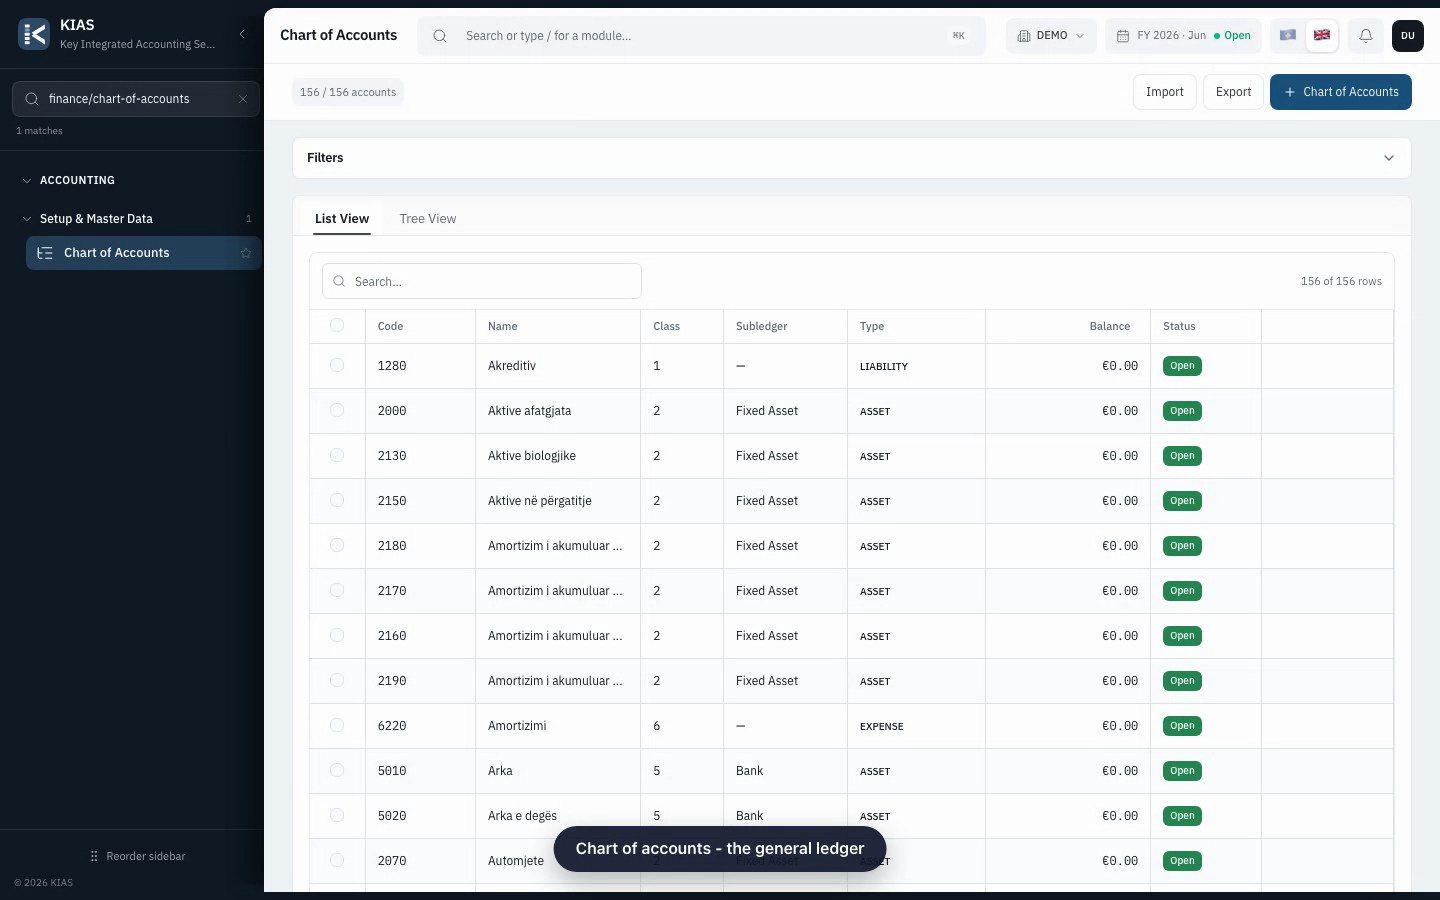Tick the checkbox for account 2180
Viewport: 1440px width, 900px height.
[x=337, y=545]
